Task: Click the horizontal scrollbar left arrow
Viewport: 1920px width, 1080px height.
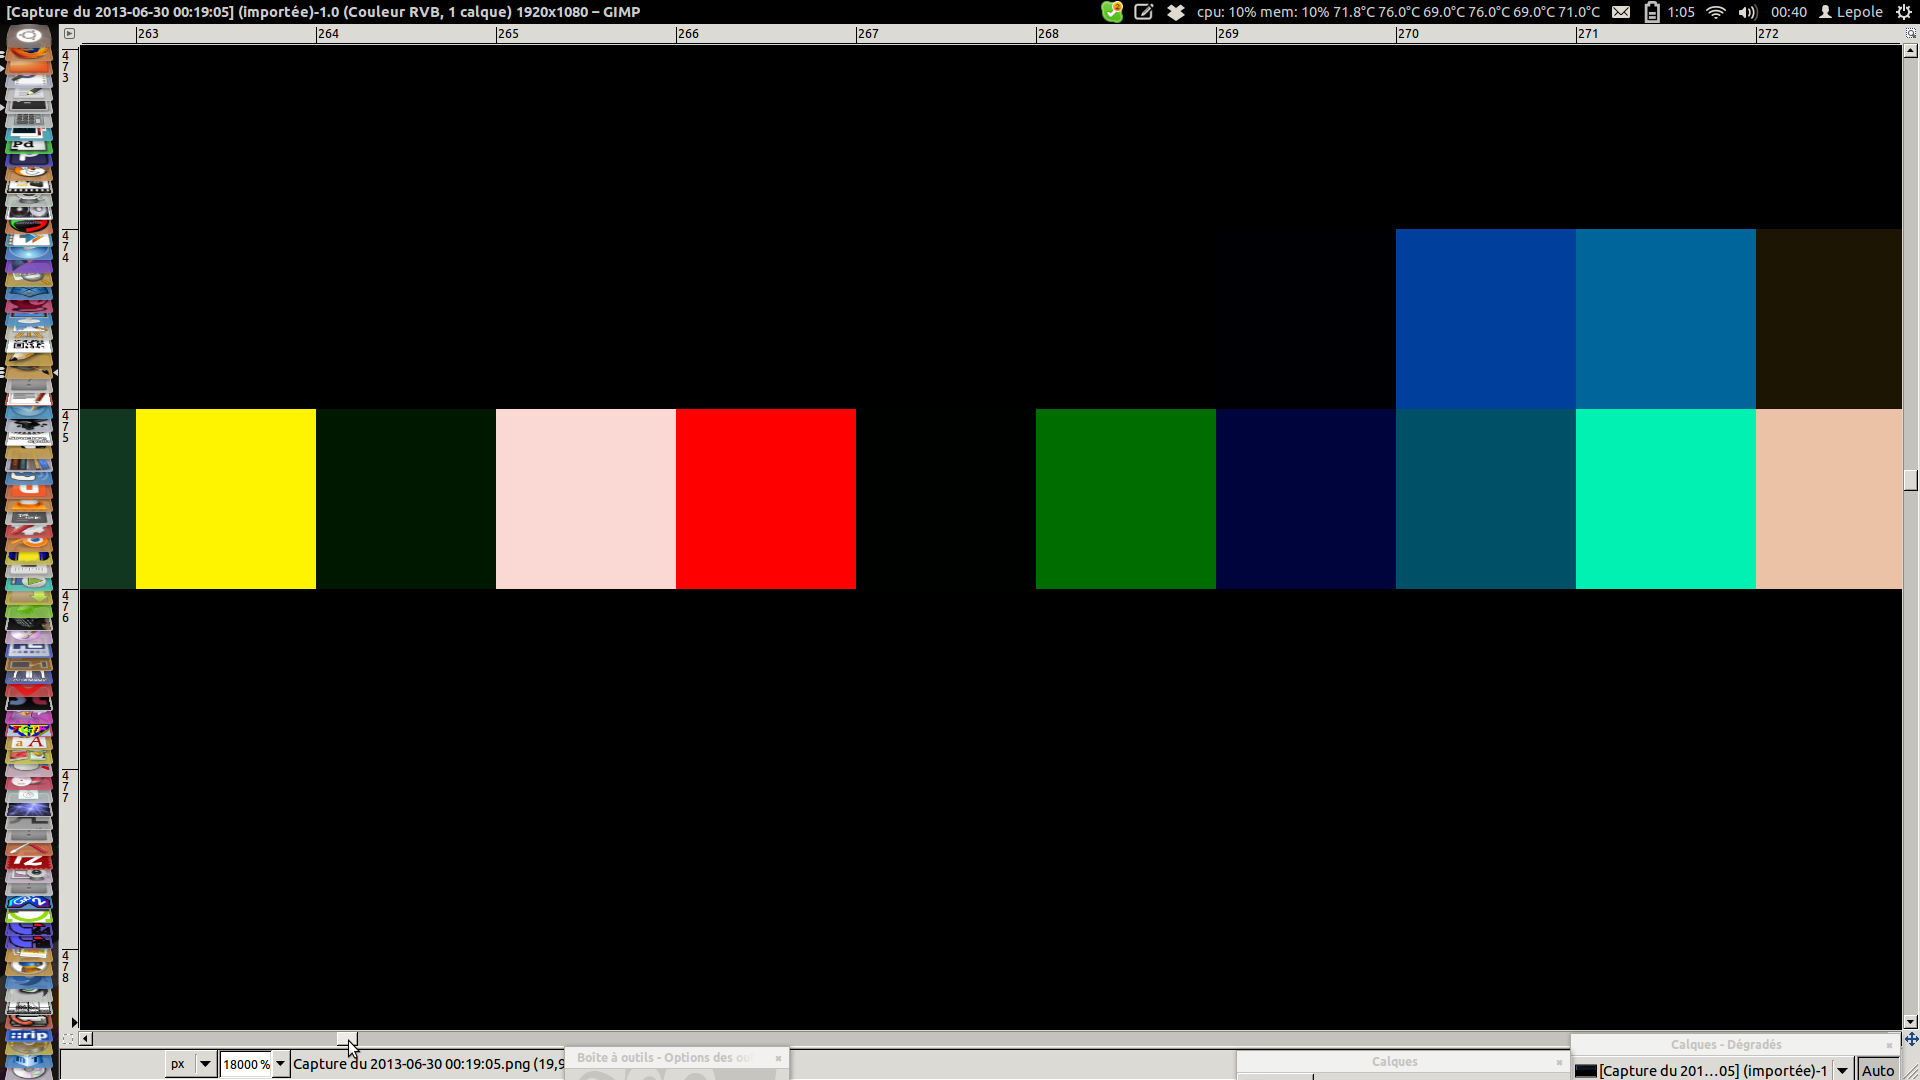Action: (86, 1039)
